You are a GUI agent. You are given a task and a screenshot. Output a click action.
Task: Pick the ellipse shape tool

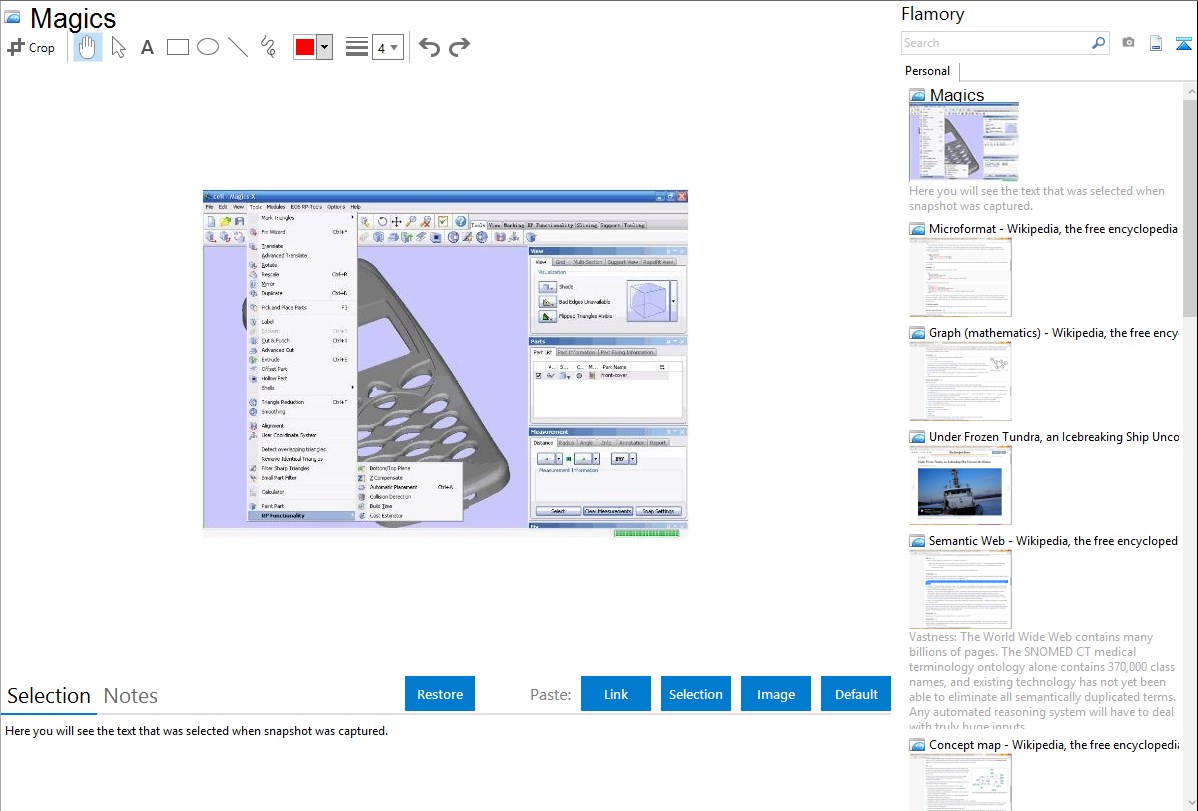(208, 47)
